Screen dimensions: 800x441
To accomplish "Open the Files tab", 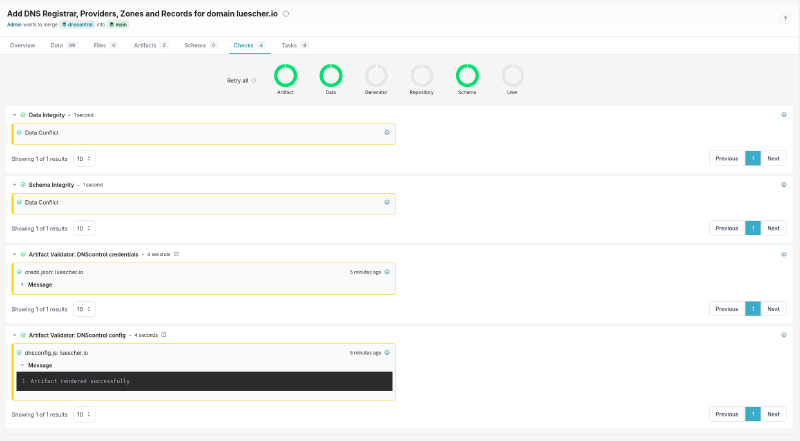I will click(x=106, y=45).
